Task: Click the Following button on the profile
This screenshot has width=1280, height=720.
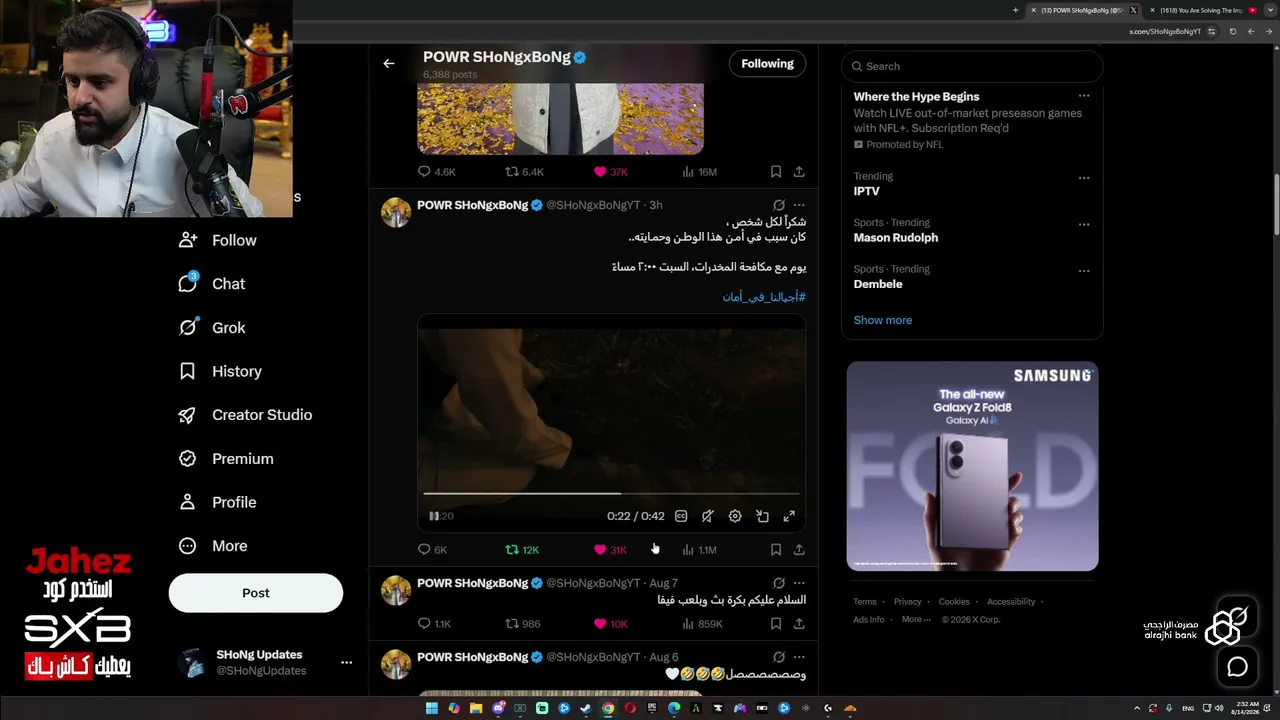Action: click(x=767, y=64)
